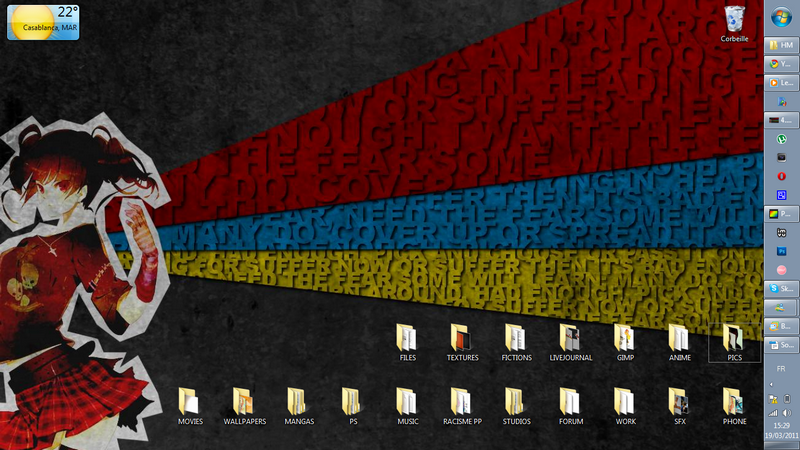Open the RACISME PP folder
800x450 pixels.
pyautogui.click(x=462, y=407)
